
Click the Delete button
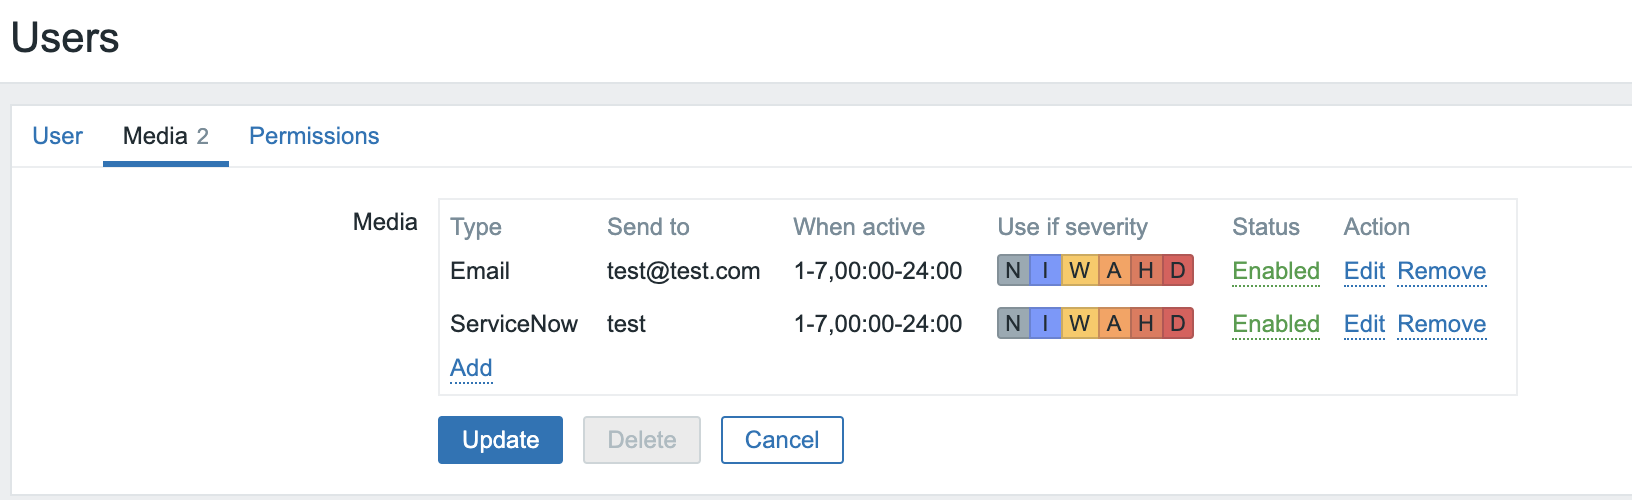tap(642, 440)
